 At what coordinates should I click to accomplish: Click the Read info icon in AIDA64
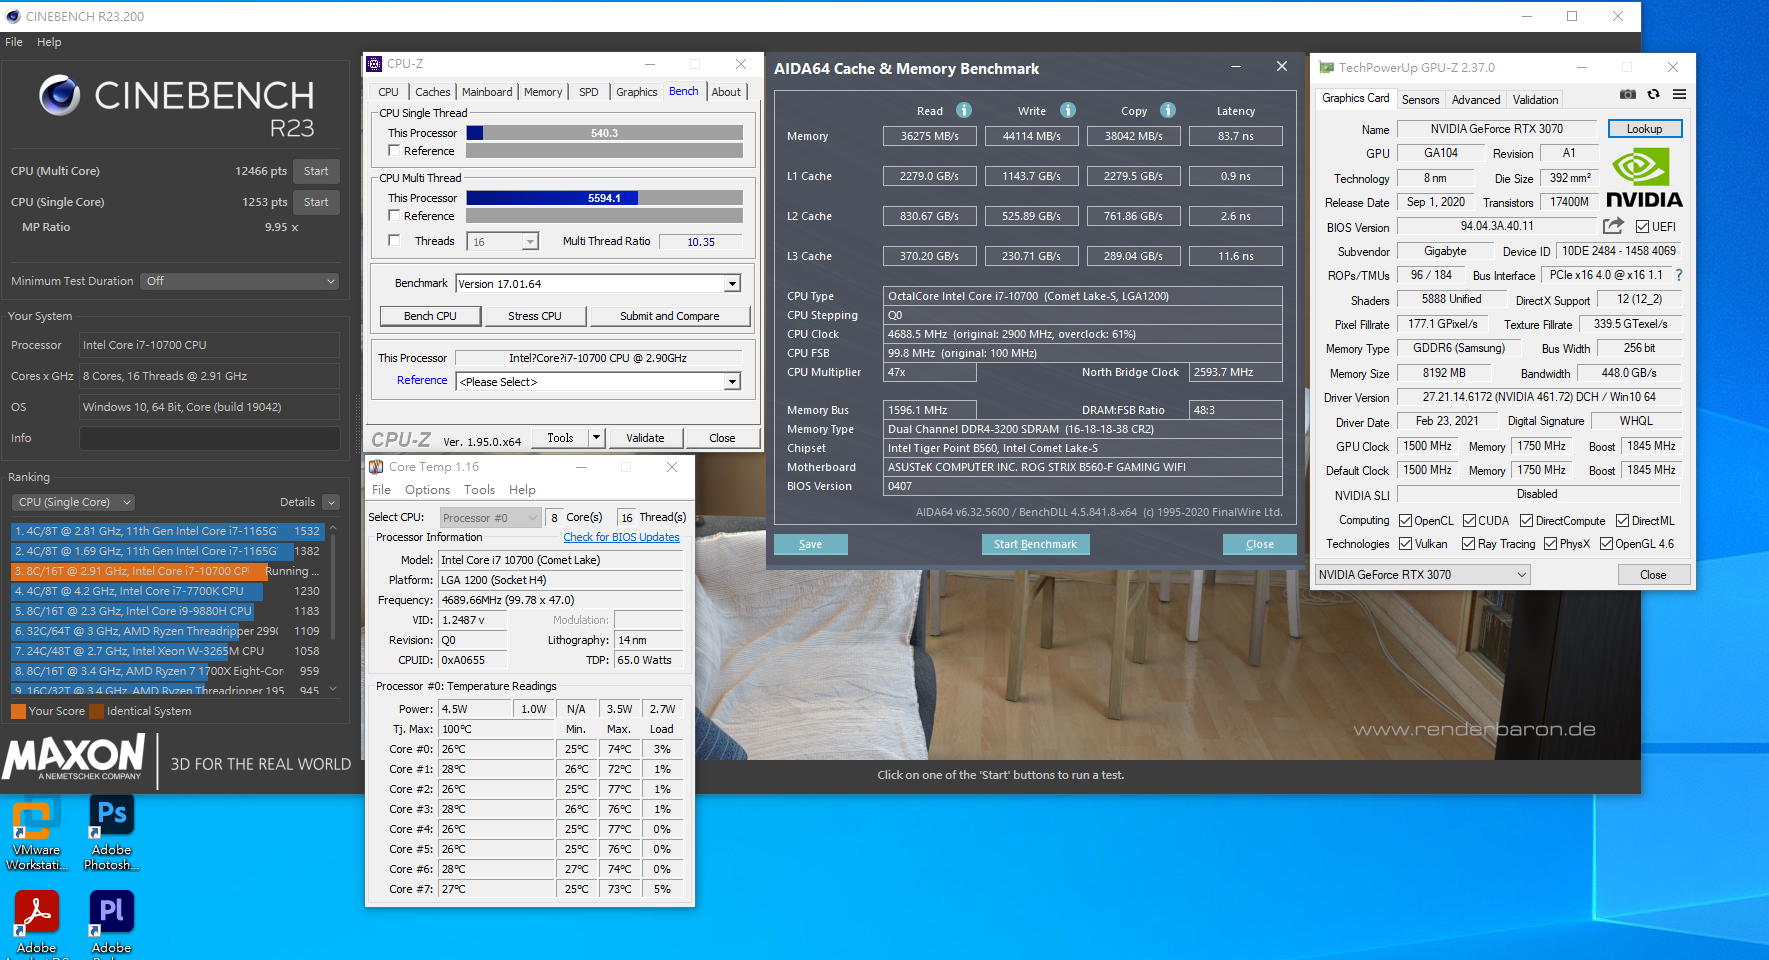pos(964,110)
